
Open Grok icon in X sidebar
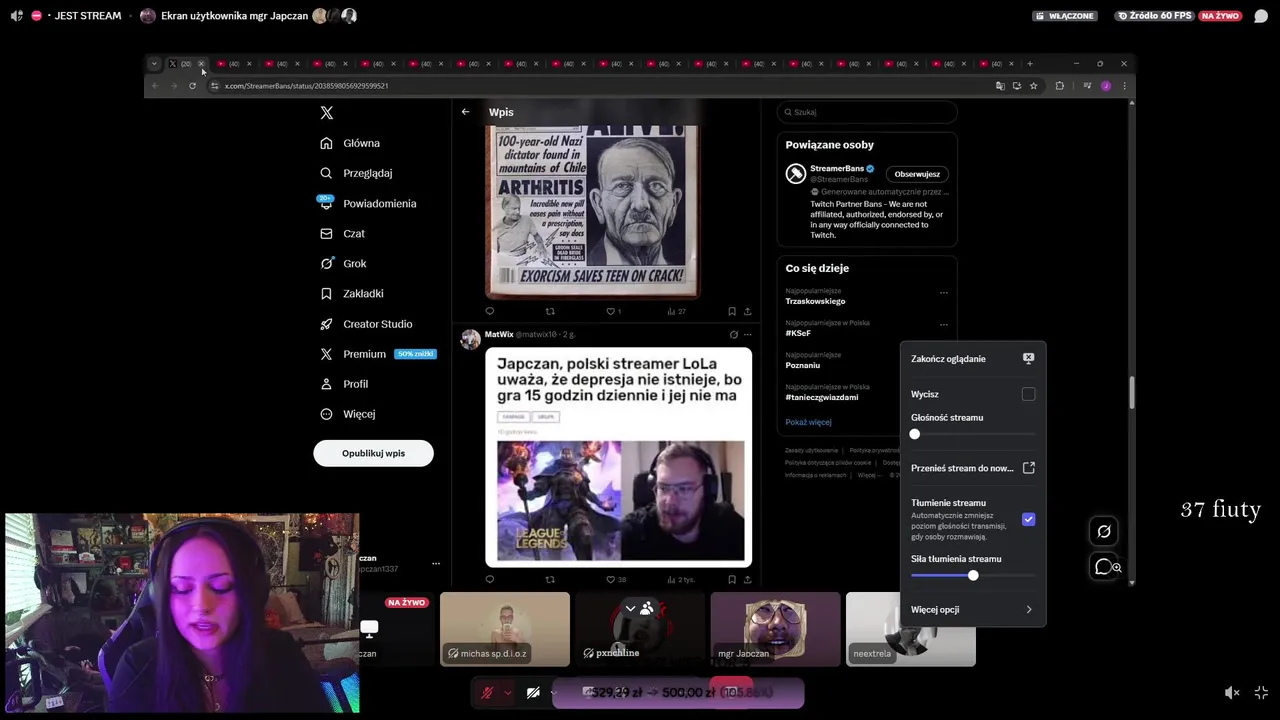[x=326, y=263]
